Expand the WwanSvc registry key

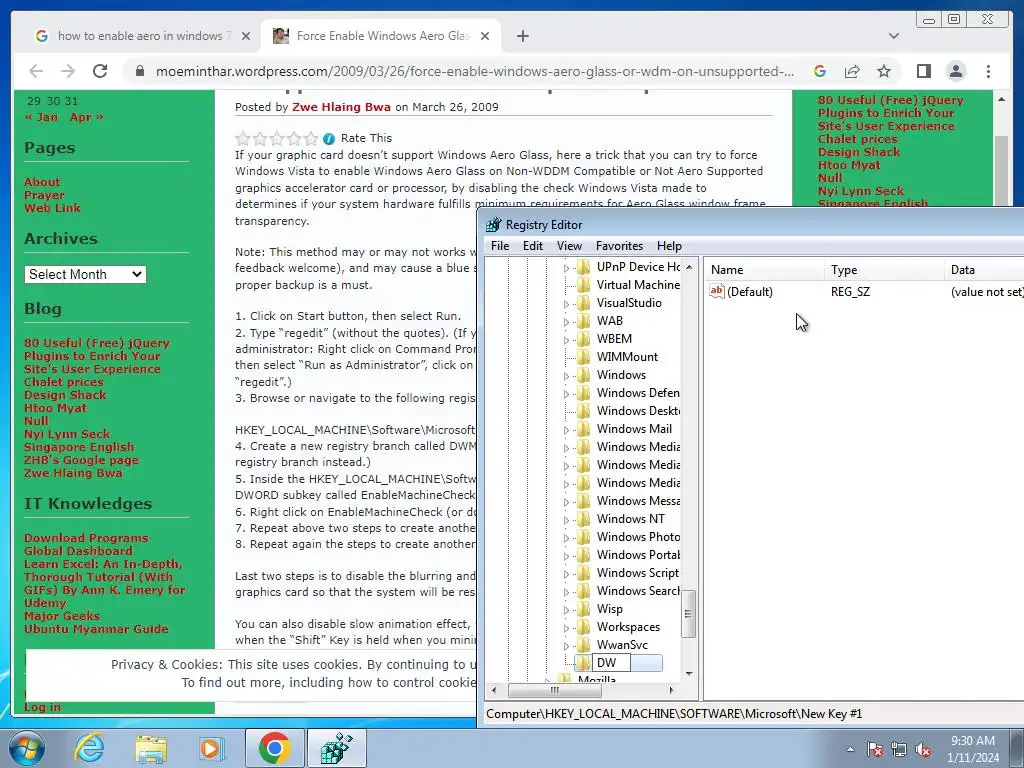pos(566,646)
